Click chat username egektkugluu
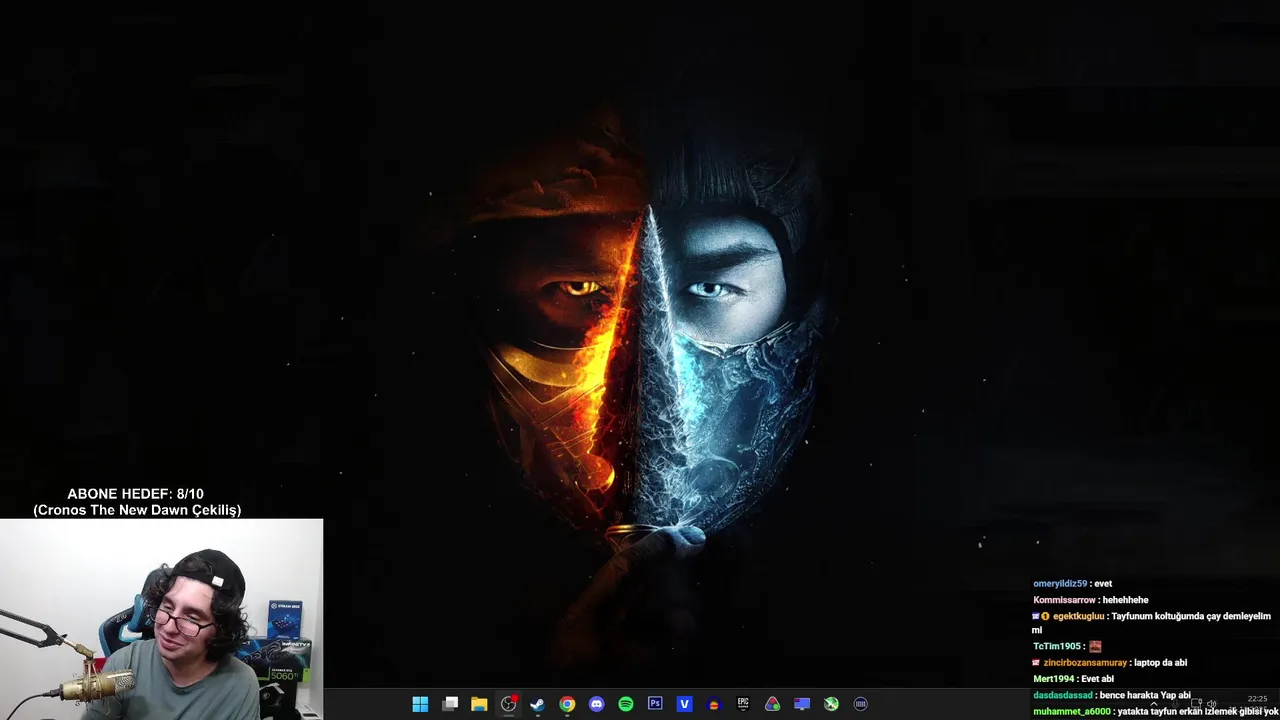The height and width of the screenshot is (720, 1280). [1078, 616]
